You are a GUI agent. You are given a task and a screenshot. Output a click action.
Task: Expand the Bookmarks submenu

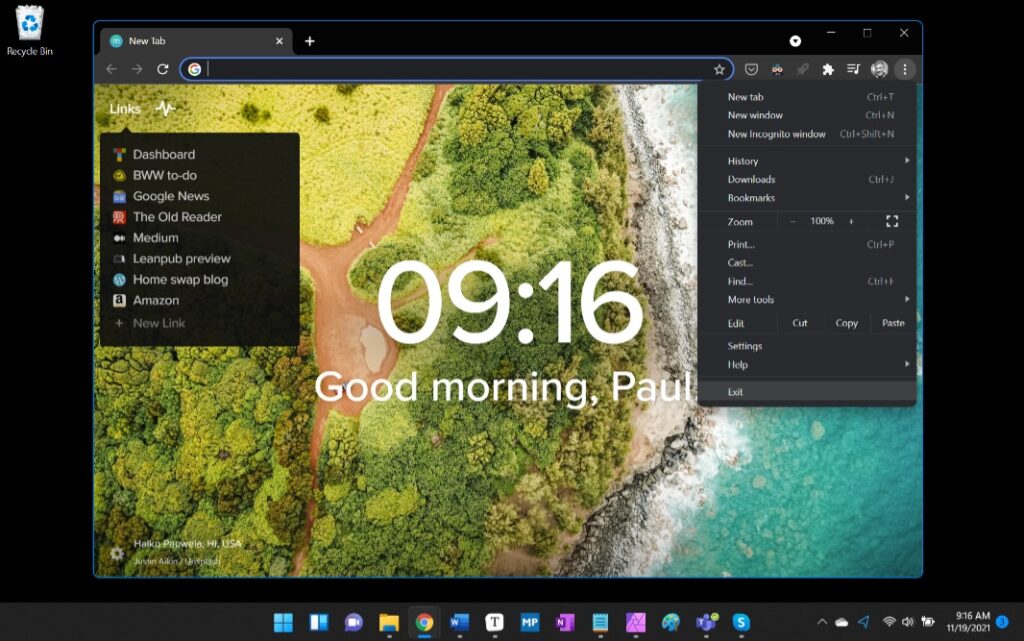click(749, 197)
